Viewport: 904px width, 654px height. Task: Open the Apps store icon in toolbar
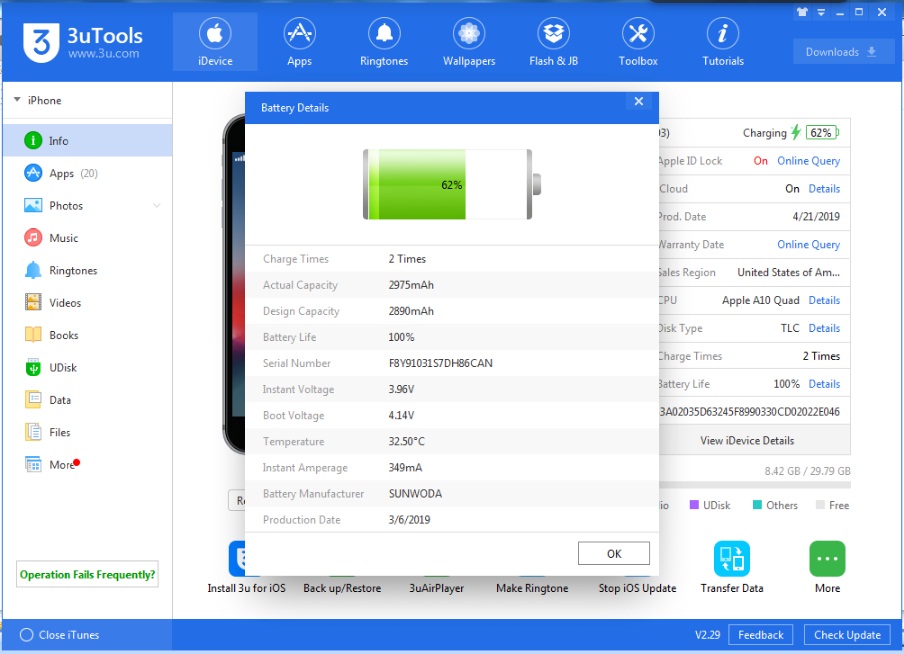(x=299, y=42)
